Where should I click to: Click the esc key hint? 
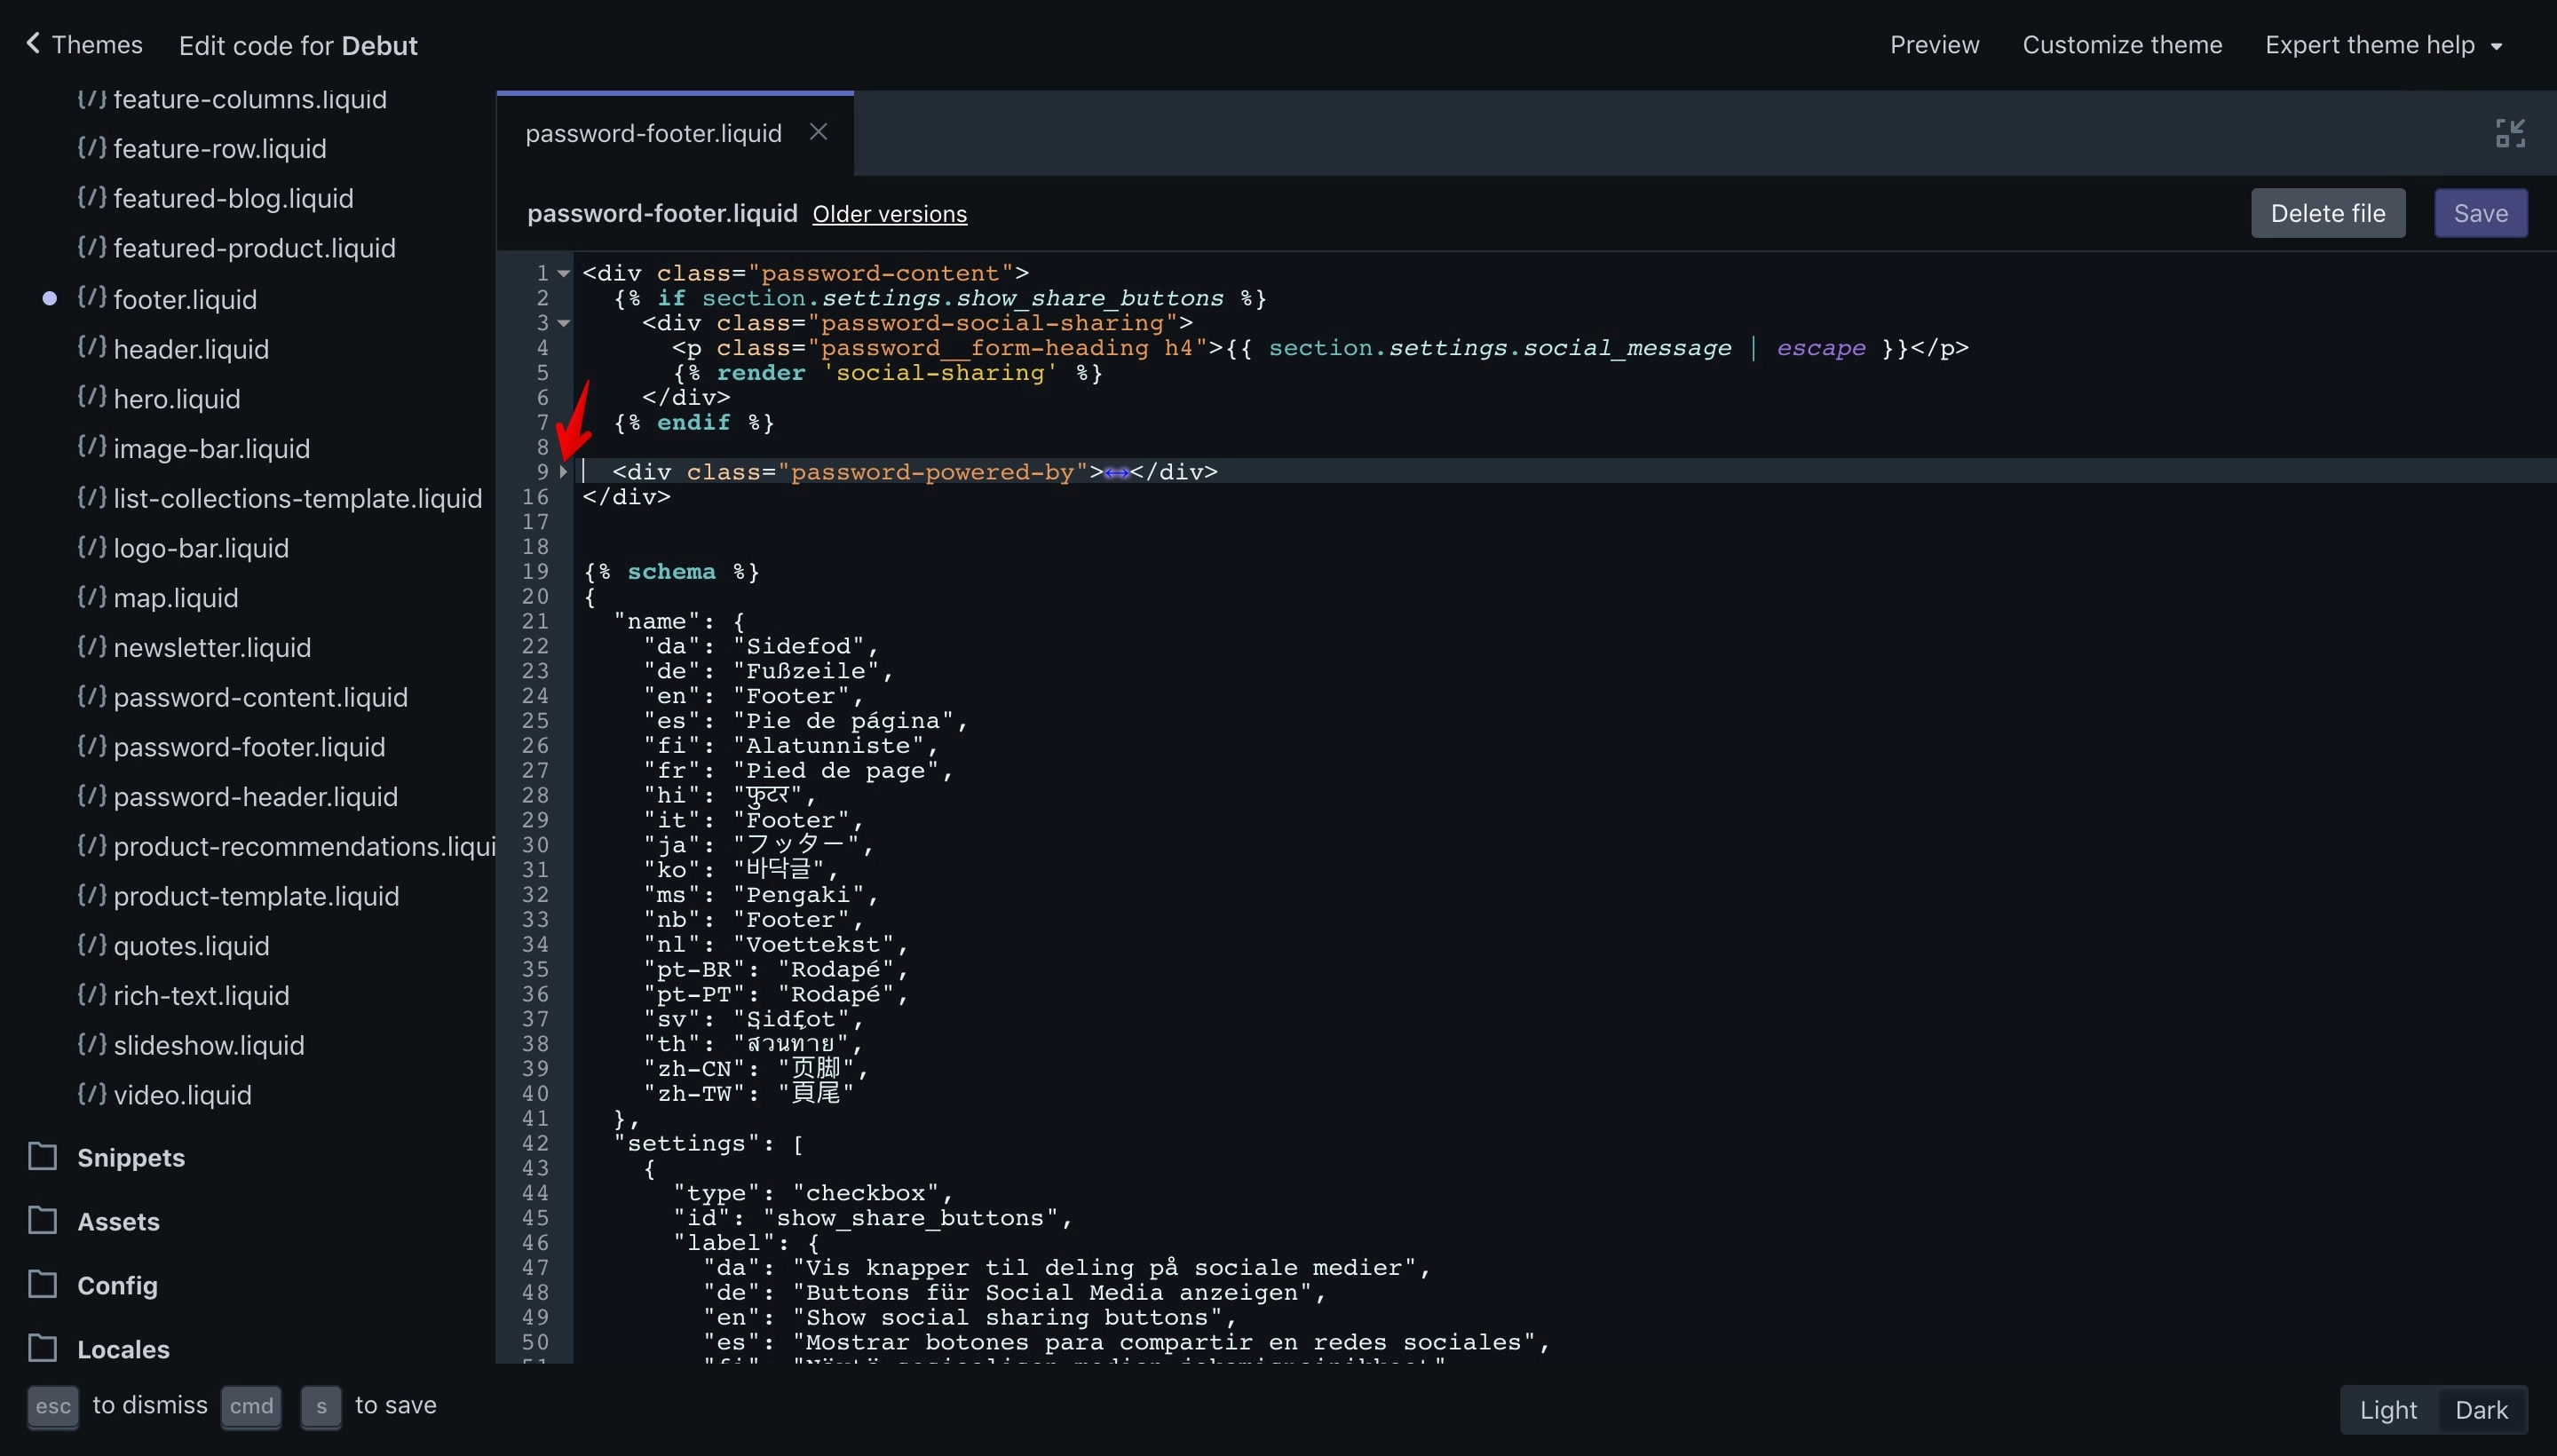(53, 1407)
